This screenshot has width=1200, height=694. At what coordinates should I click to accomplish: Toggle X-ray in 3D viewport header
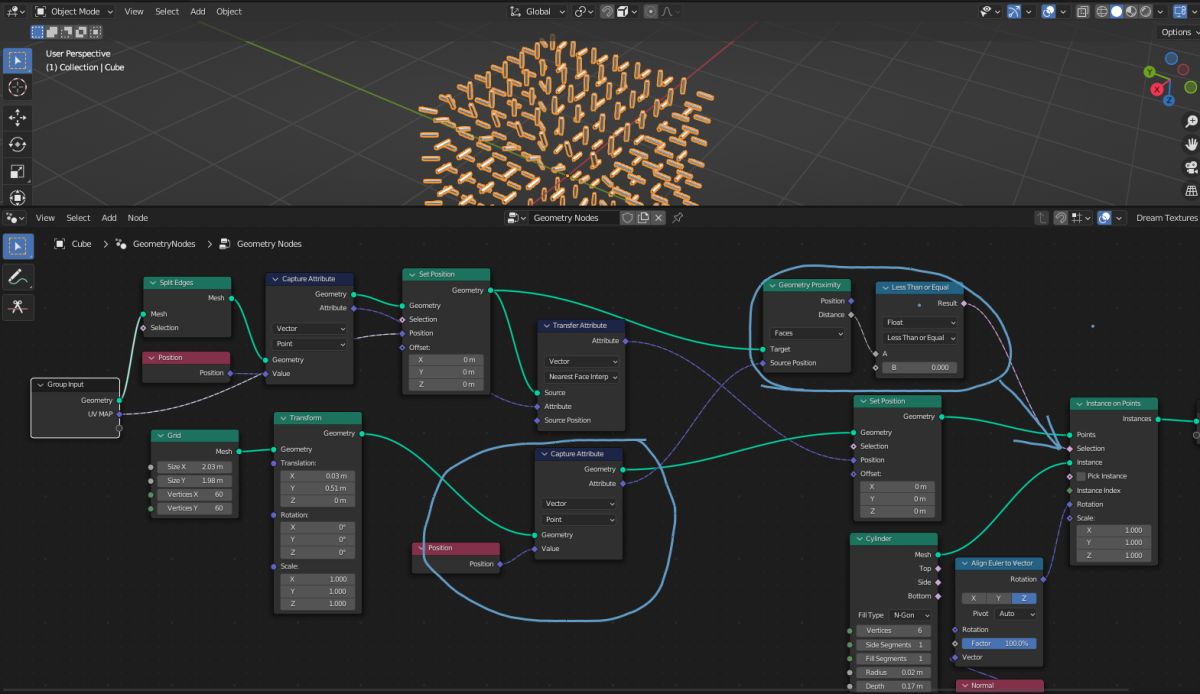click(1082, 11)
